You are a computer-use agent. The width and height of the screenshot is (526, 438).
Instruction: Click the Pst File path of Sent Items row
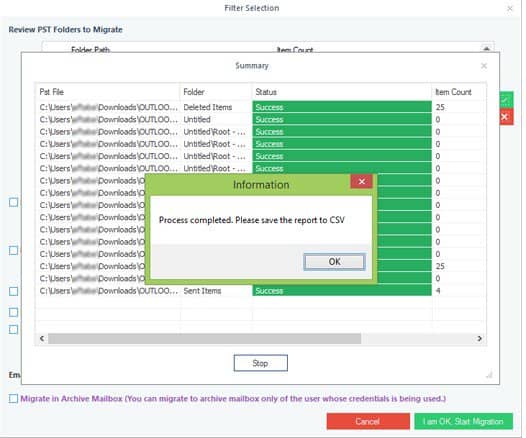point(108,291)
